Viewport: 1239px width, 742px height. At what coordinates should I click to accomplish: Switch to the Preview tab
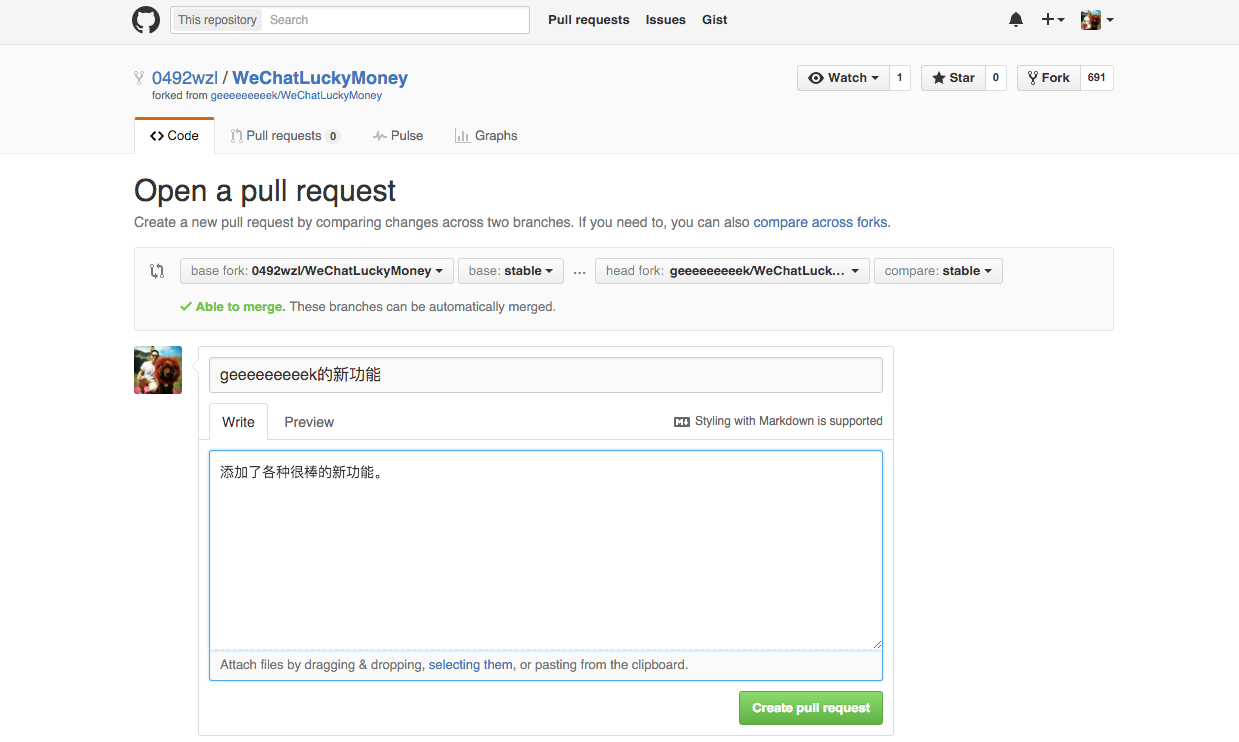click(x=309, y=422)
